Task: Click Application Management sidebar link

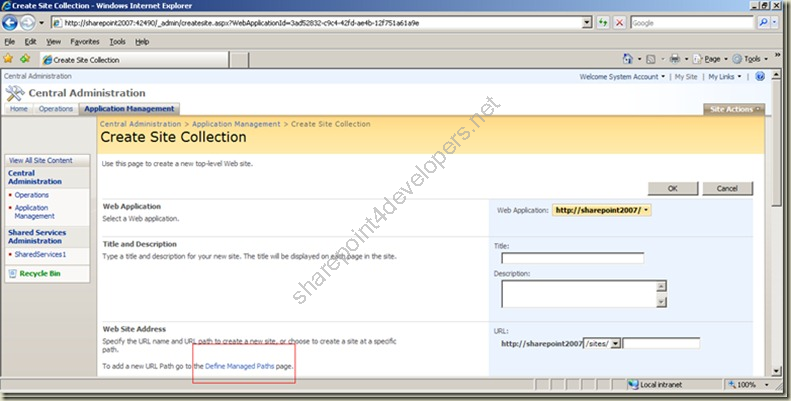Action: coord(34,212)
